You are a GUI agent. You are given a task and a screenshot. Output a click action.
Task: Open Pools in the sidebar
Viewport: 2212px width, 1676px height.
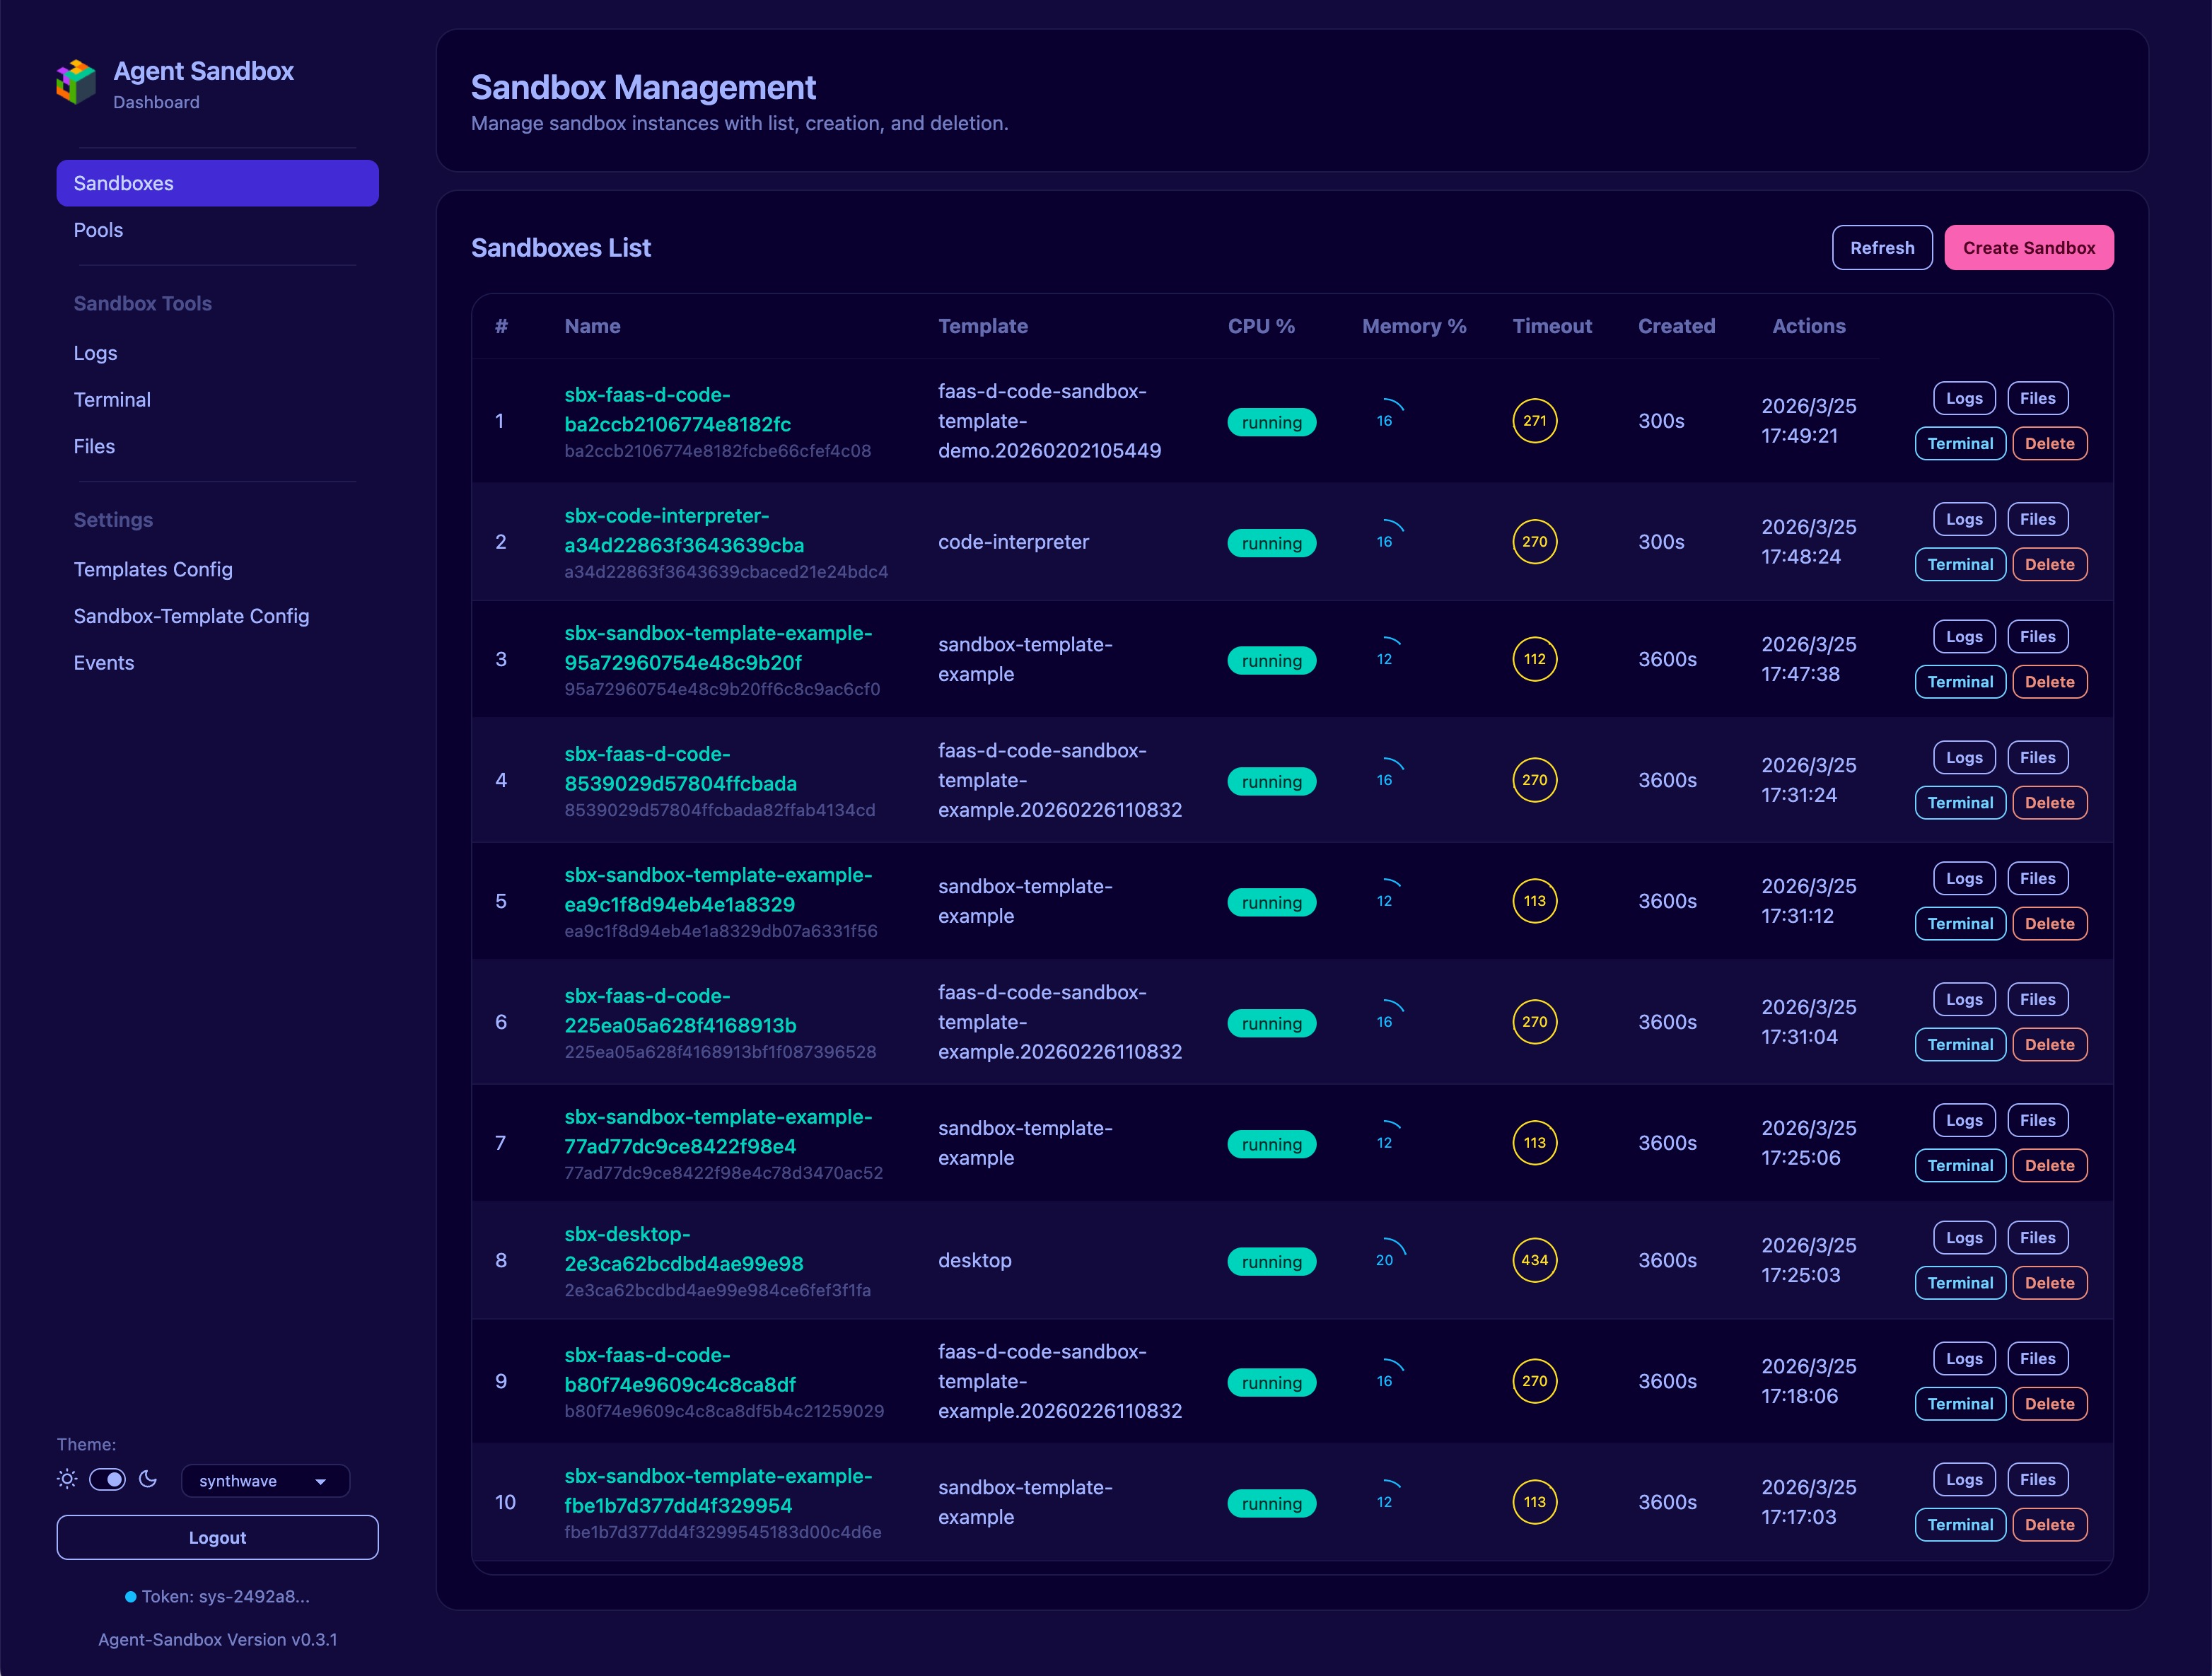[98, 230]
